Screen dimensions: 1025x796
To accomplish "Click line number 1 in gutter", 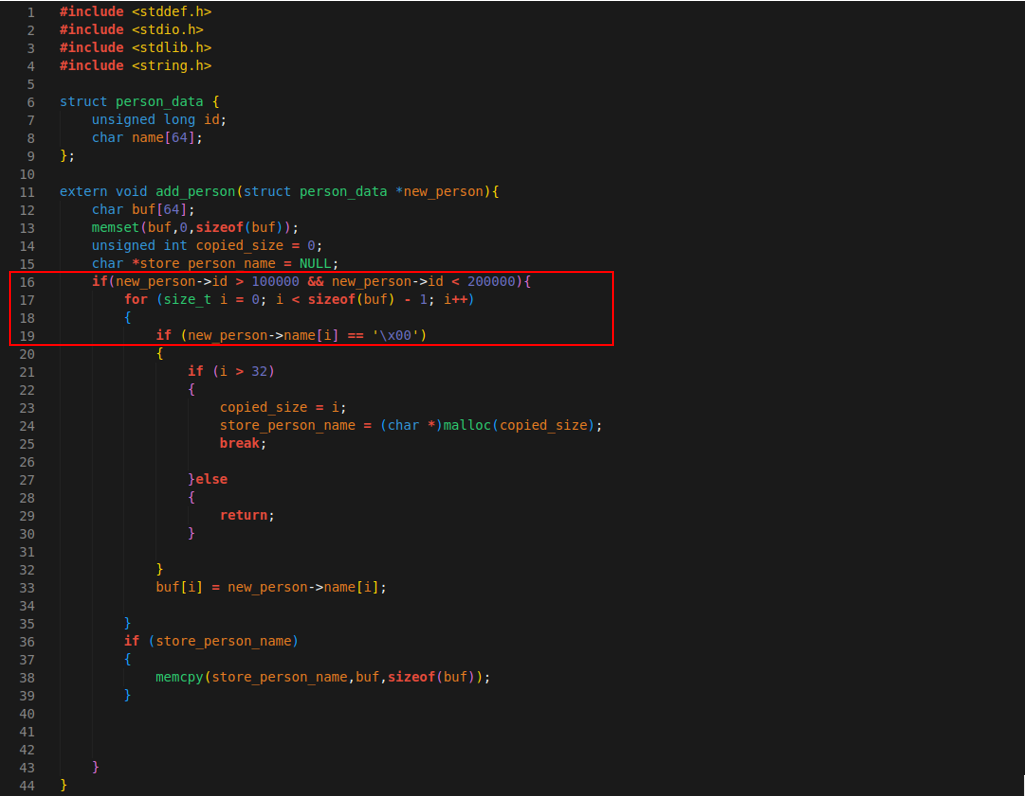I will [x=31, y=12].
